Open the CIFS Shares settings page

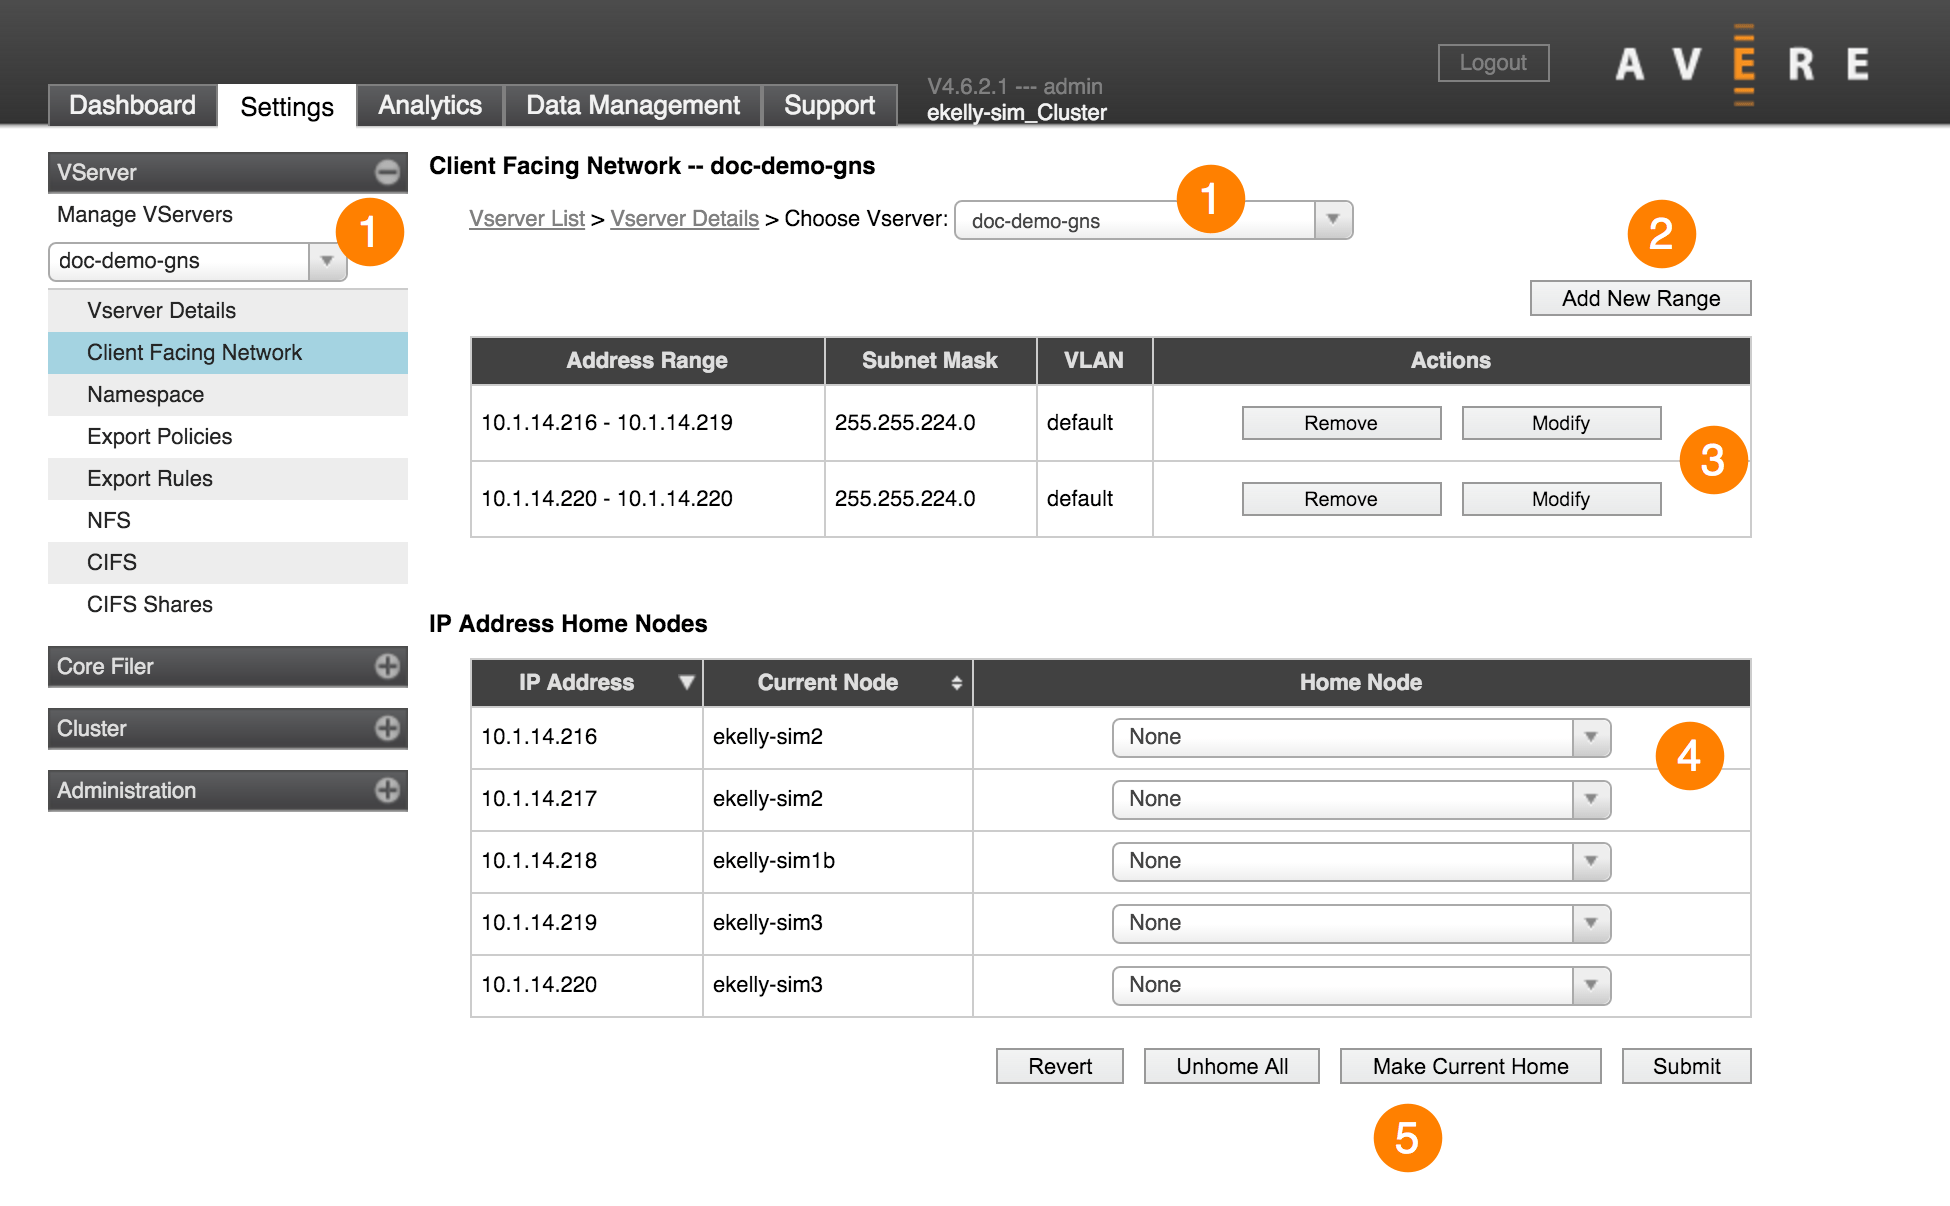[x=150, y=604]
